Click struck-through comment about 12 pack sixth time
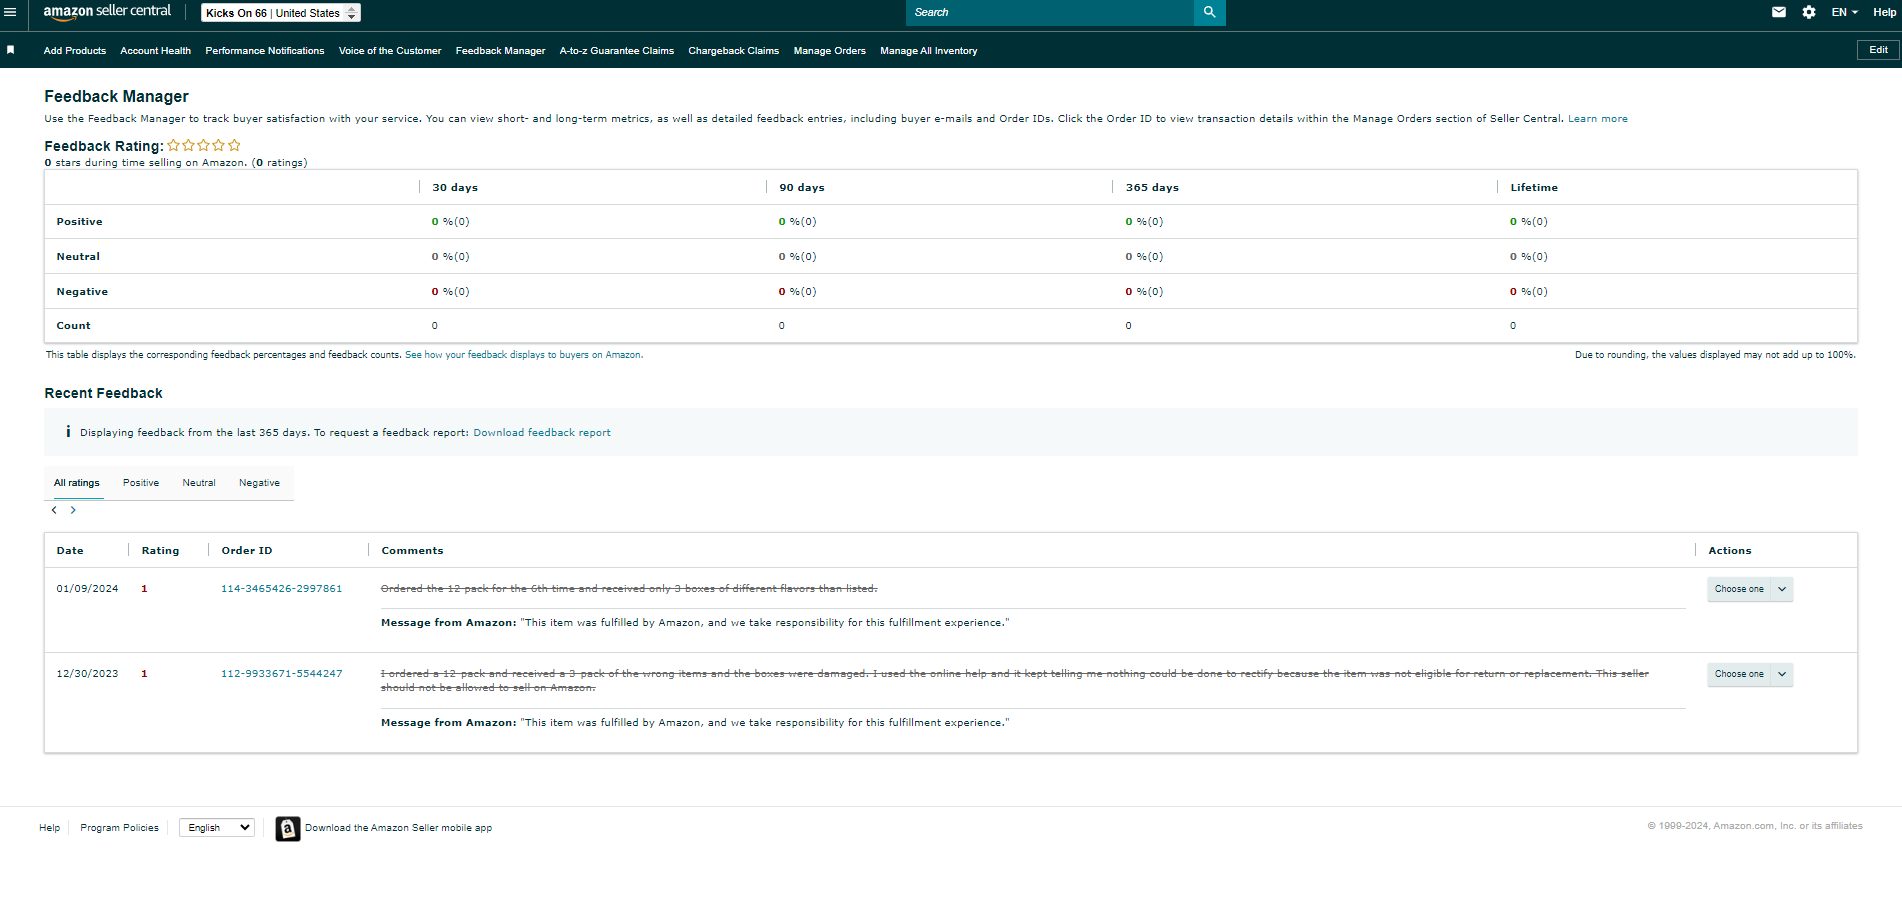The image size is (1902, 903). point(629,589)
